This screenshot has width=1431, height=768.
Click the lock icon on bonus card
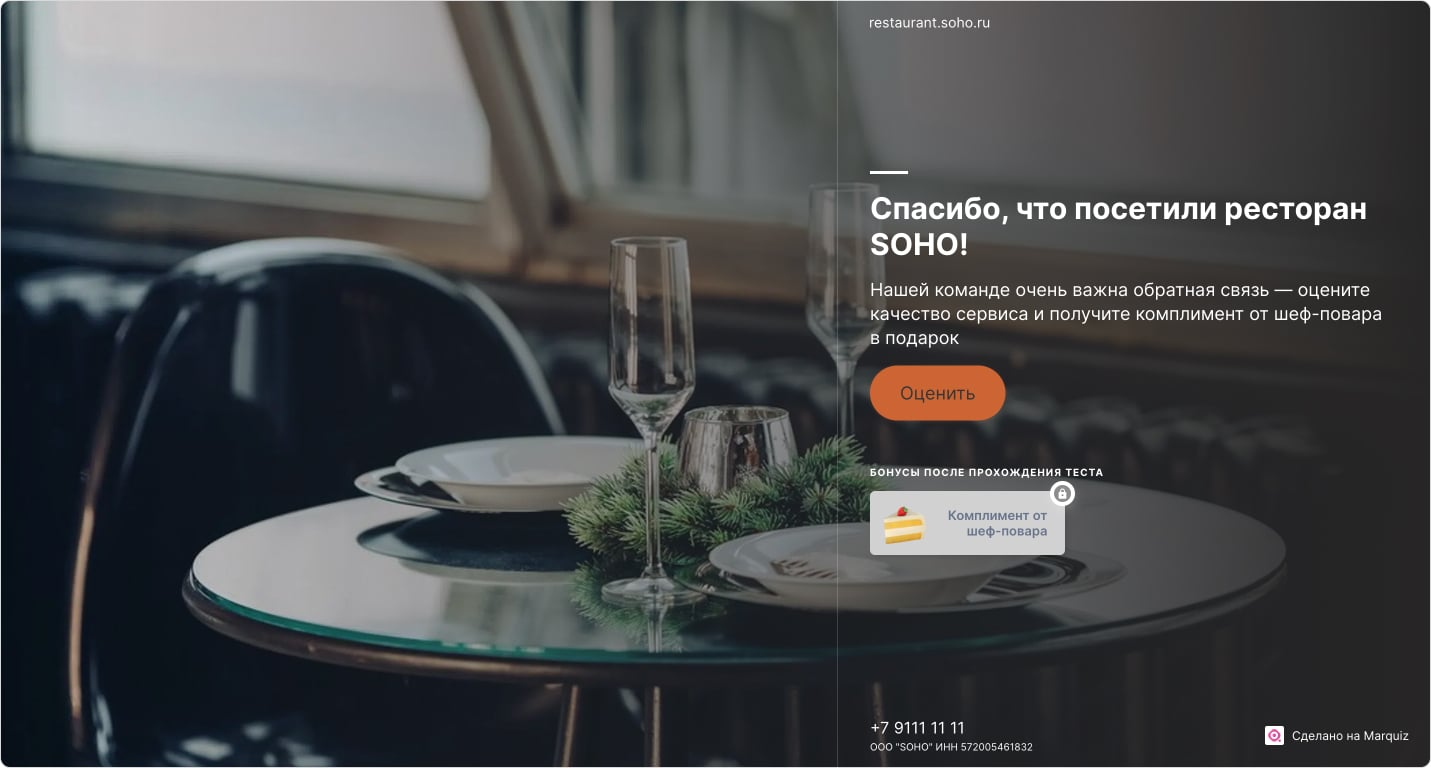point(1062,494)
